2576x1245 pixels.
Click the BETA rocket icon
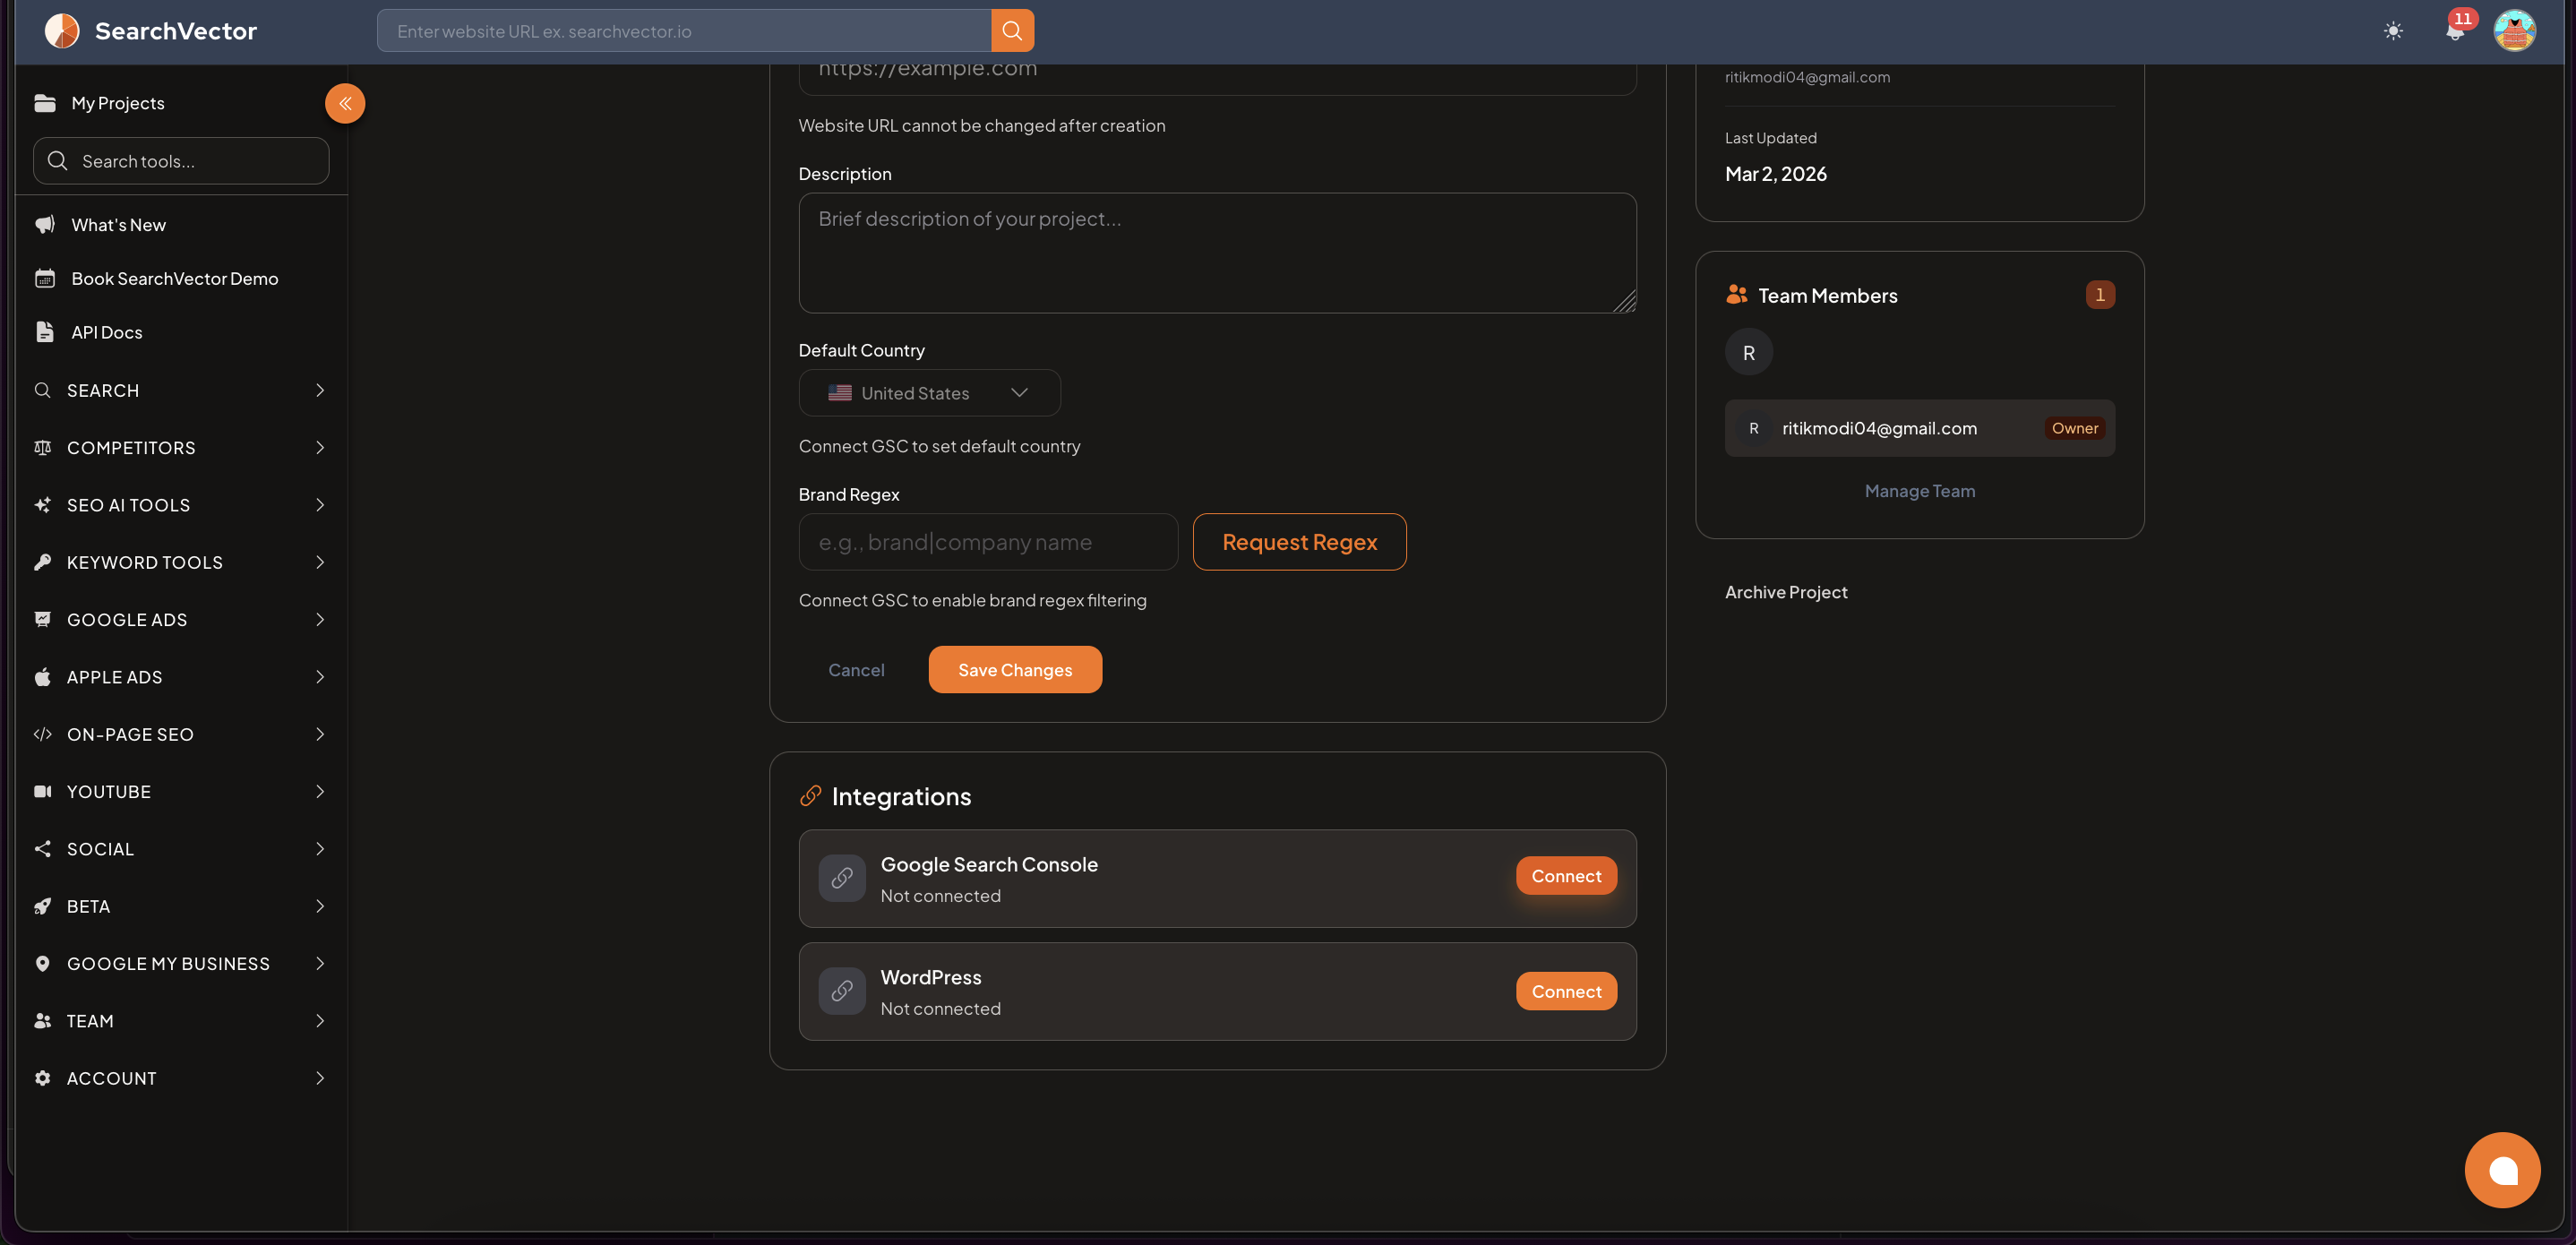tap(43, 906)
